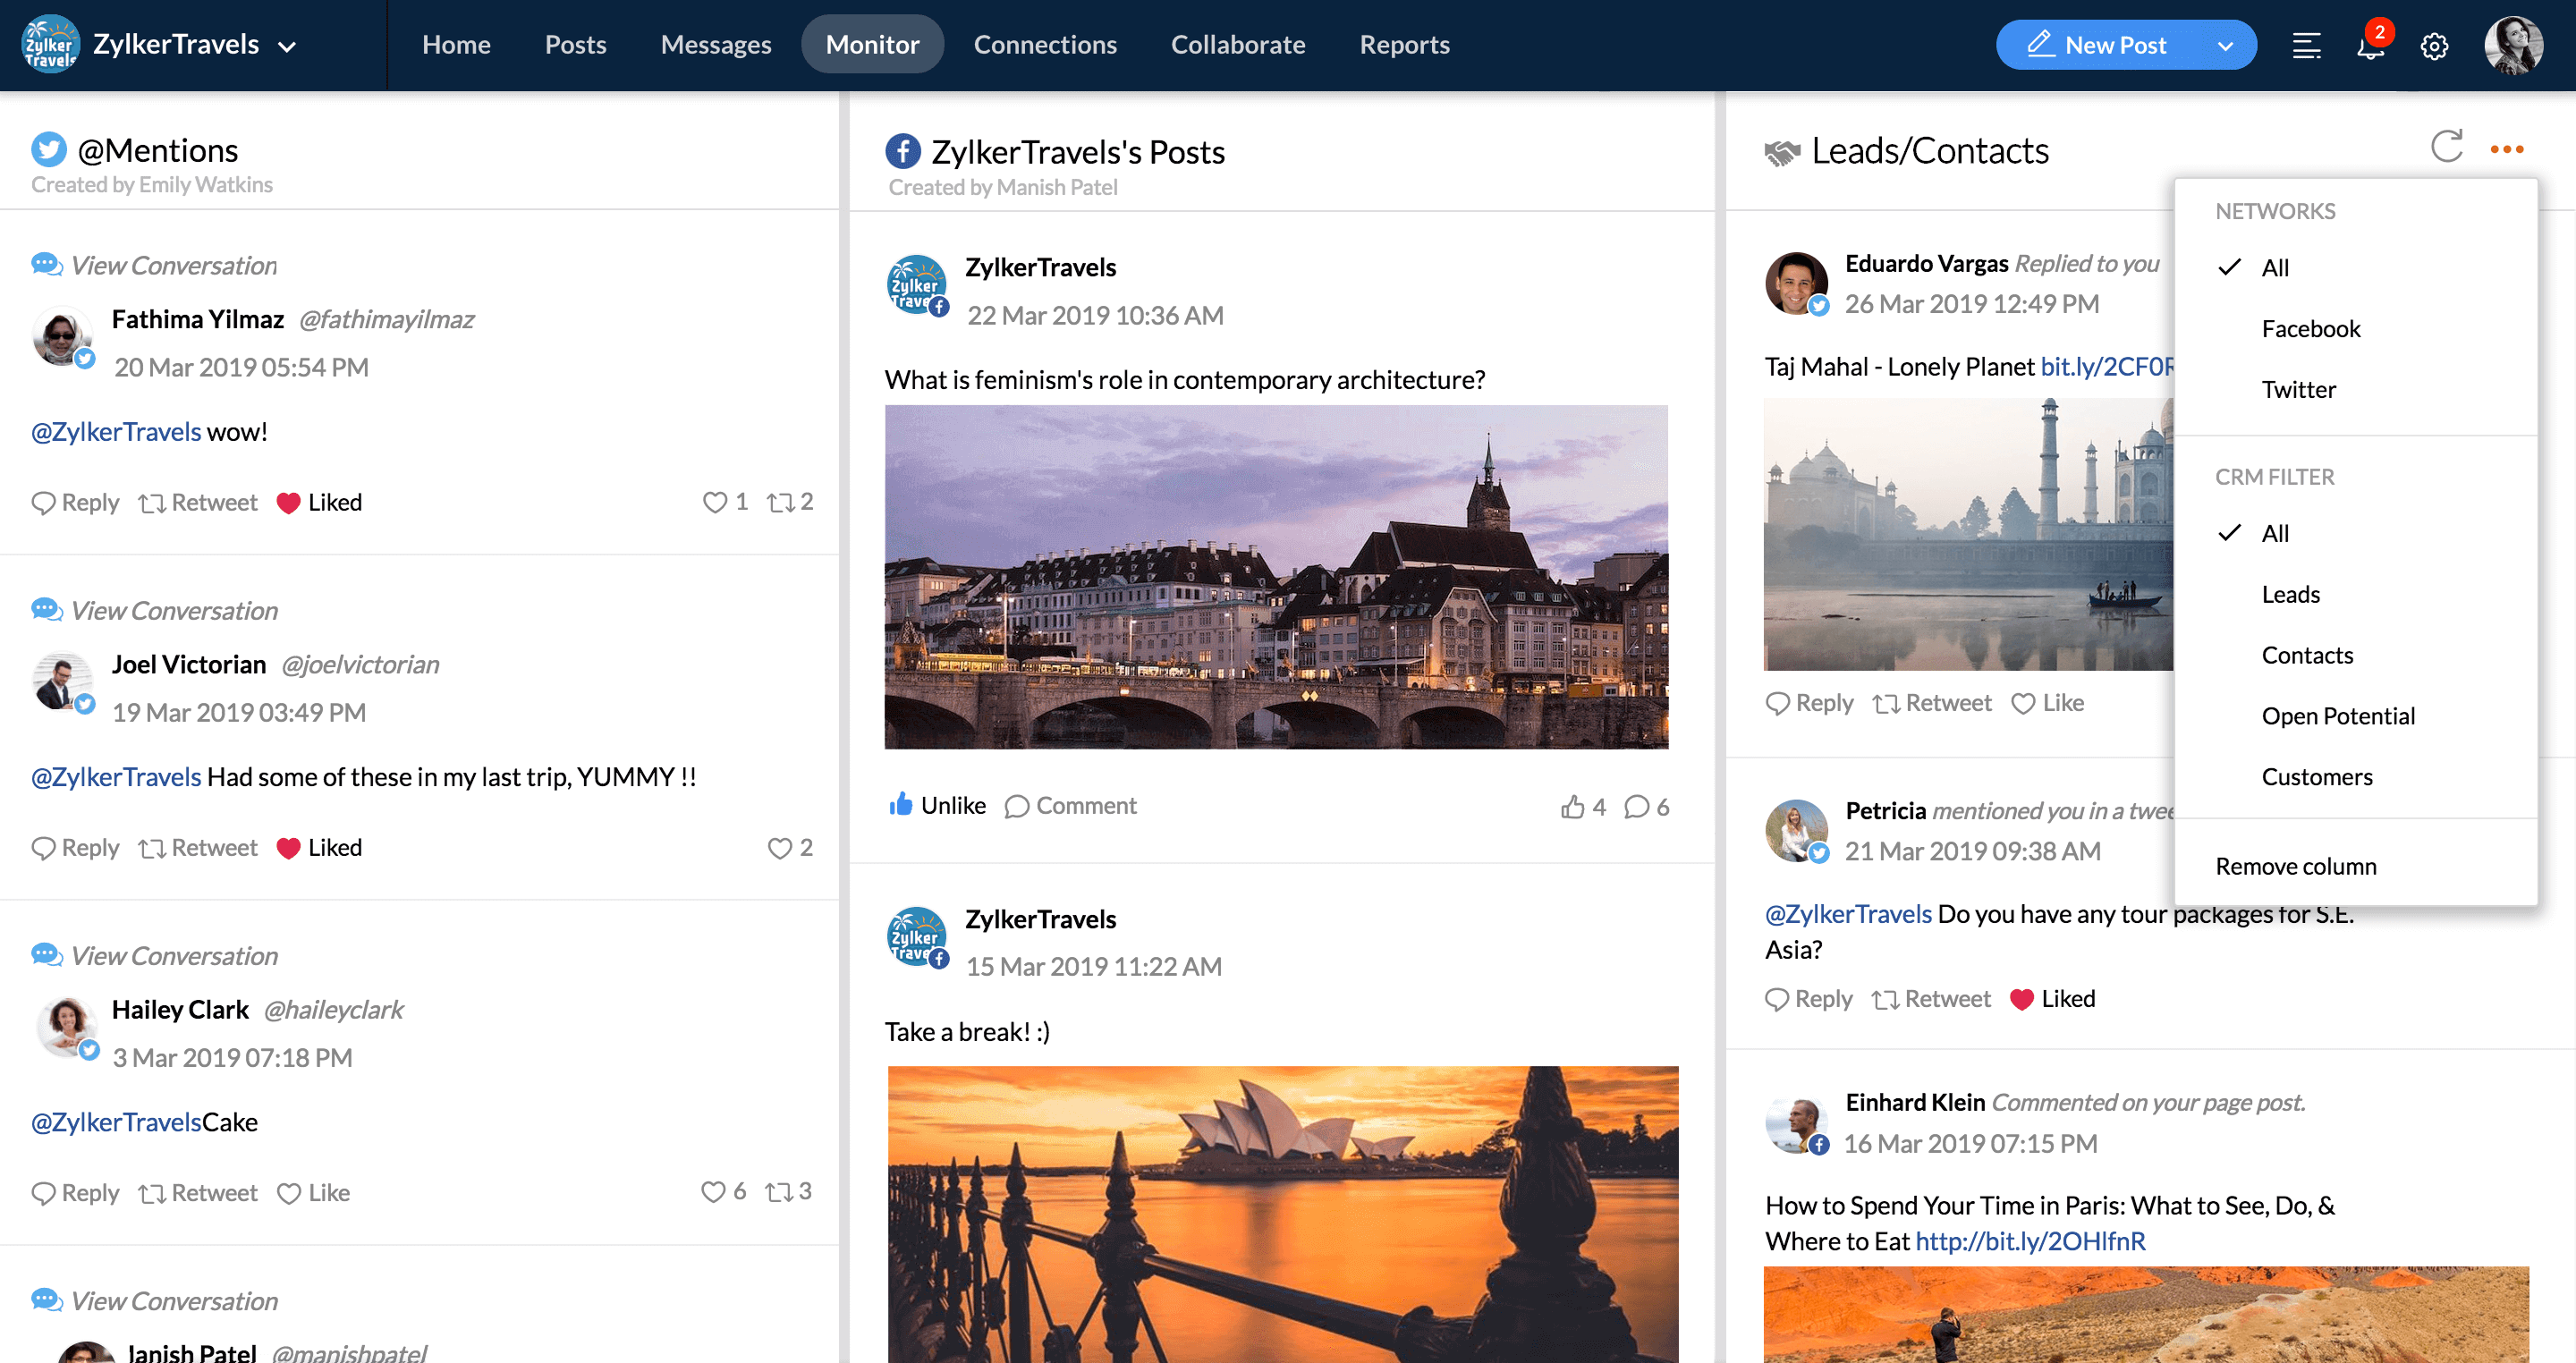
Task: Unlike the feminism architecture Facebook post
Action: click(937, 805)
